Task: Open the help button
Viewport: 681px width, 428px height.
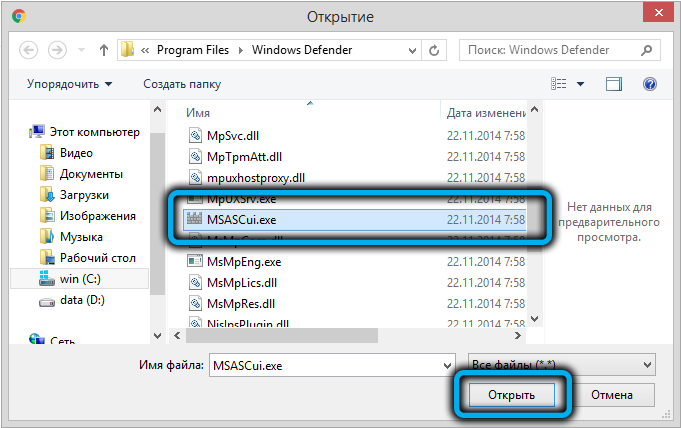Action: click(650, 84)
